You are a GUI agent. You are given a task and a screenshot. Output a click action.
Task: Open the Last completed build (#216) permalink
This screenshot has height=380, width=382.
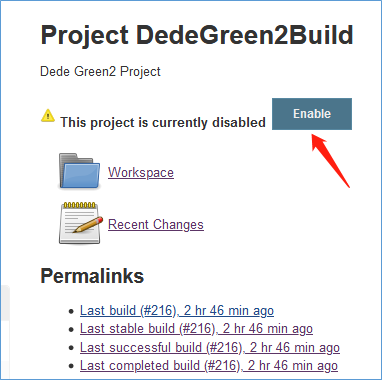coord(209,366)
